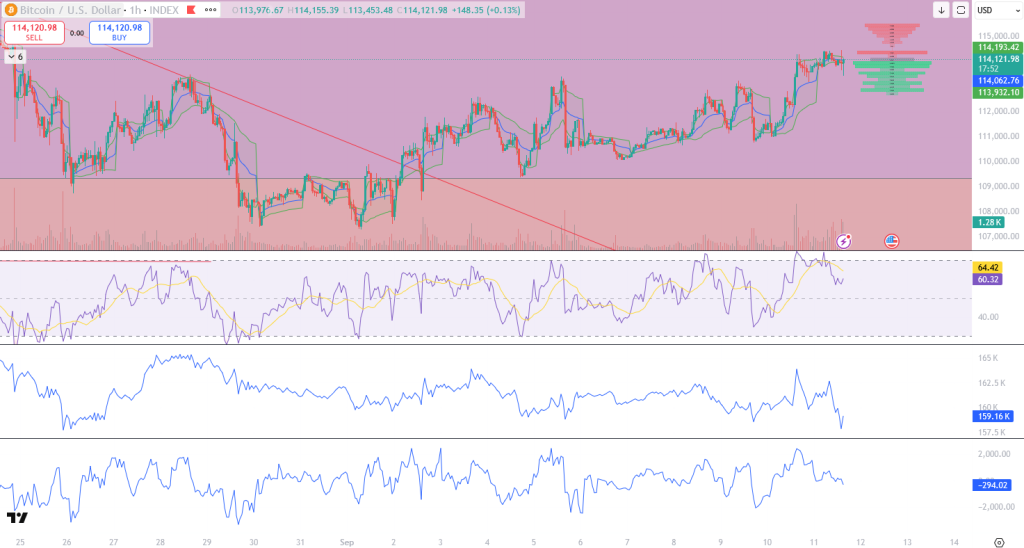Image resolution: width=1024 pixels, height=548 pixels.
Task: Click the spread value 0.00 between Sell and Buy
Action: point(77,33)
